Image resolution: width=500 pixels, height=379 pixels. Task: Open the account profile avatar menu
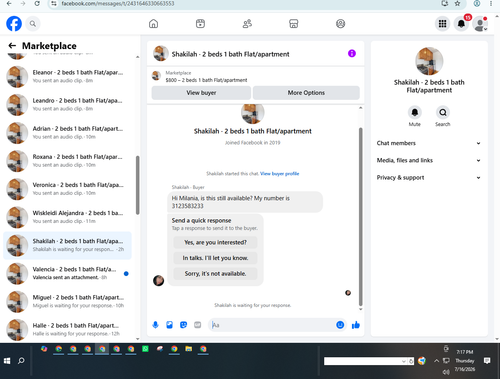point(480,24)
